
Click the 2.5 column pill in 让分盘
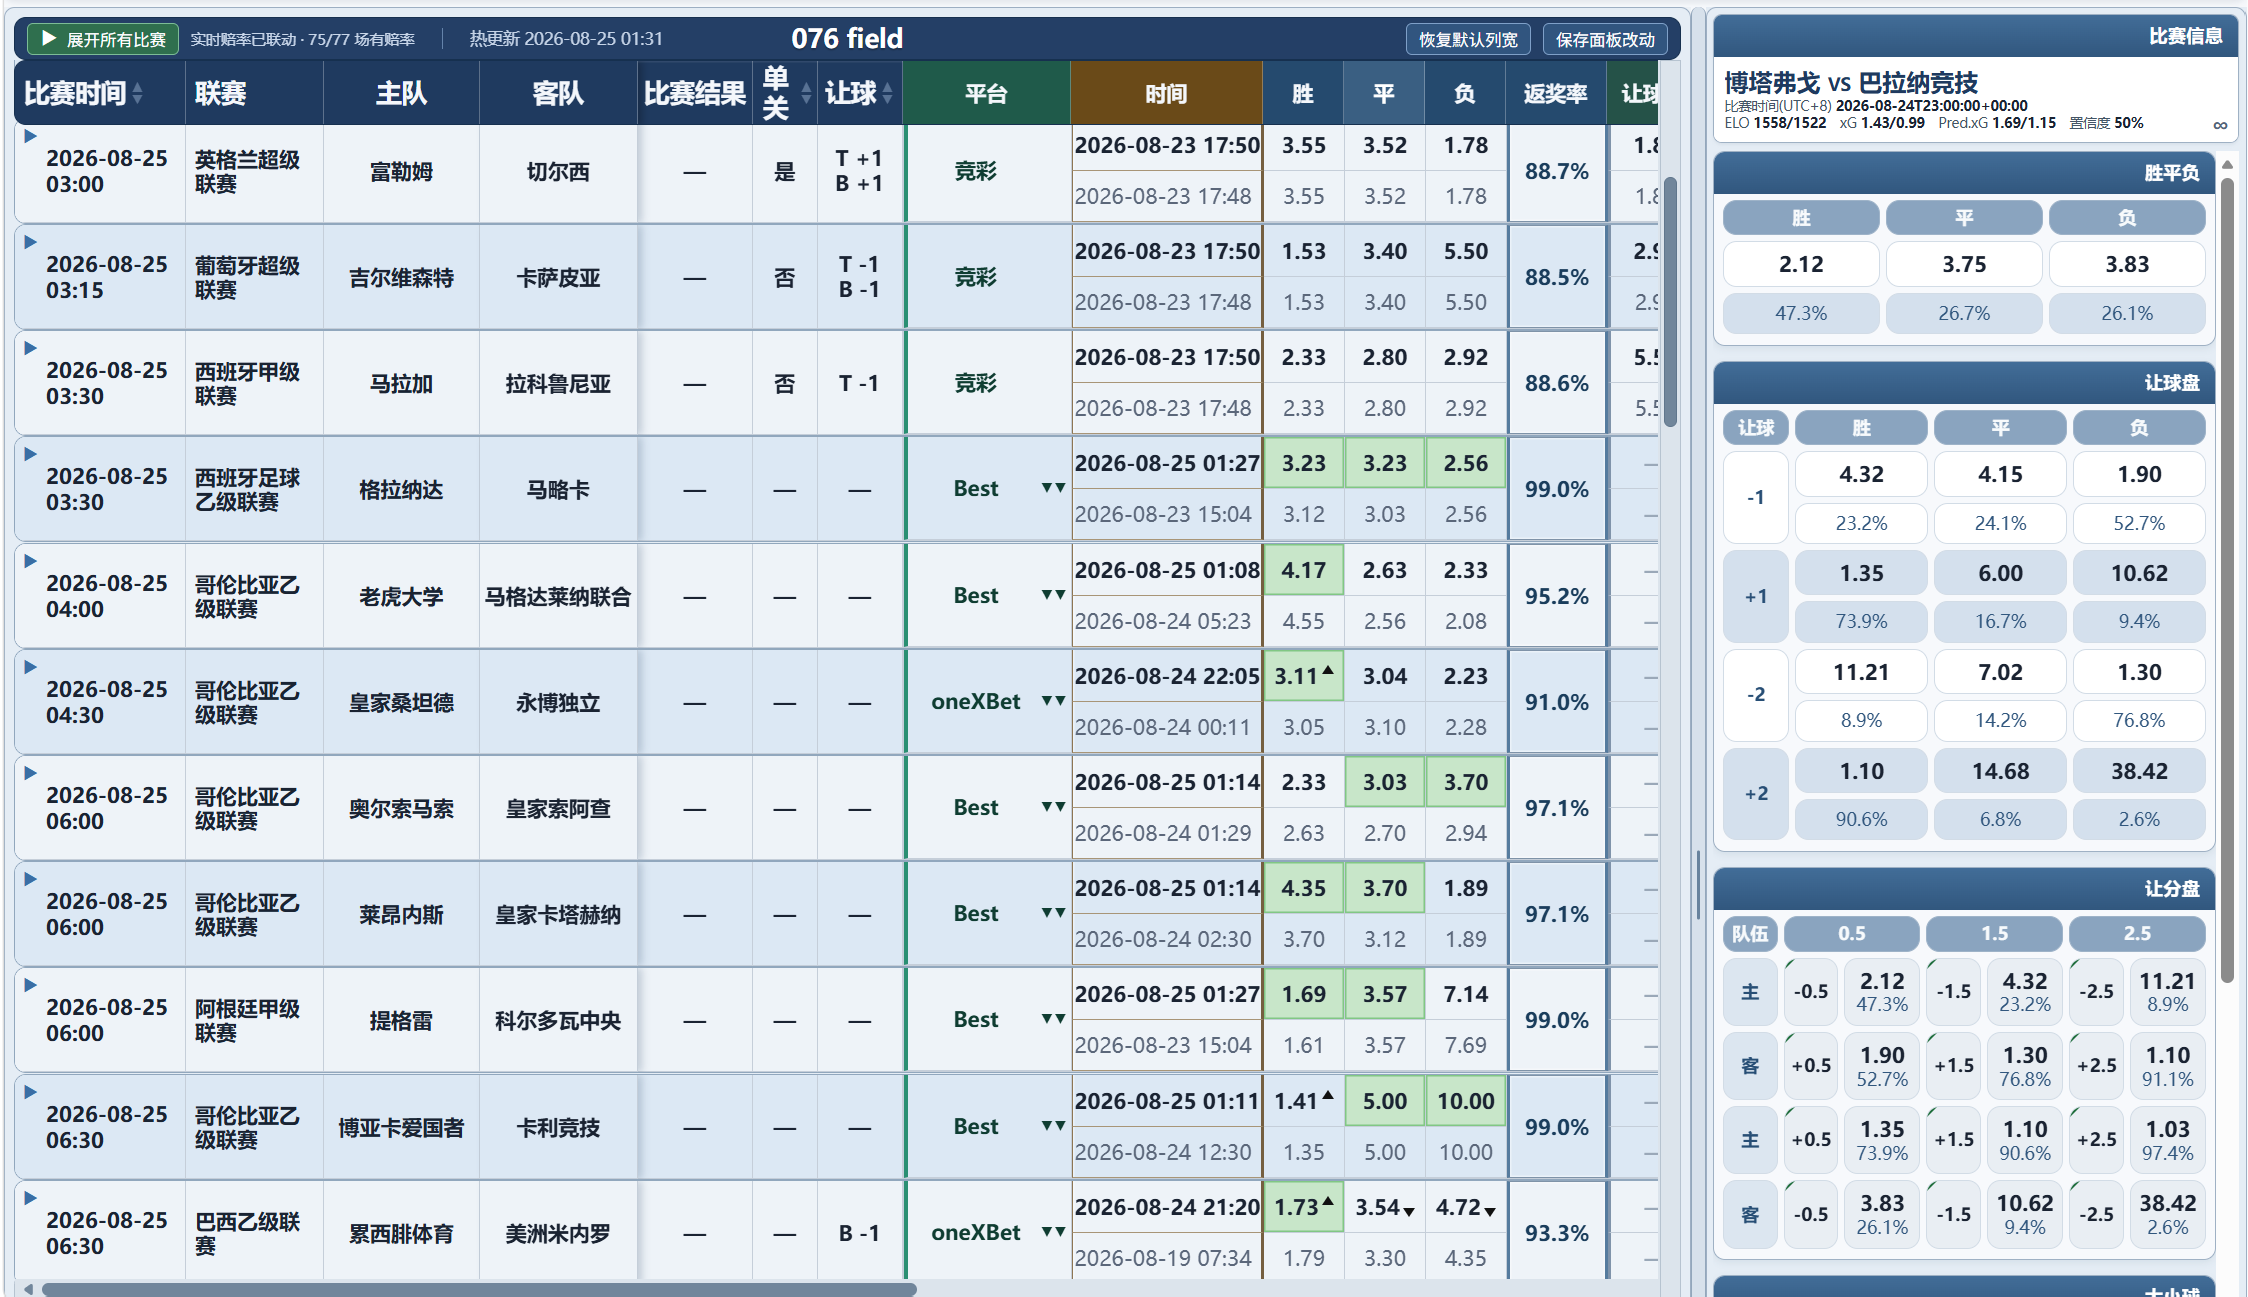[x=2137, y=933]
